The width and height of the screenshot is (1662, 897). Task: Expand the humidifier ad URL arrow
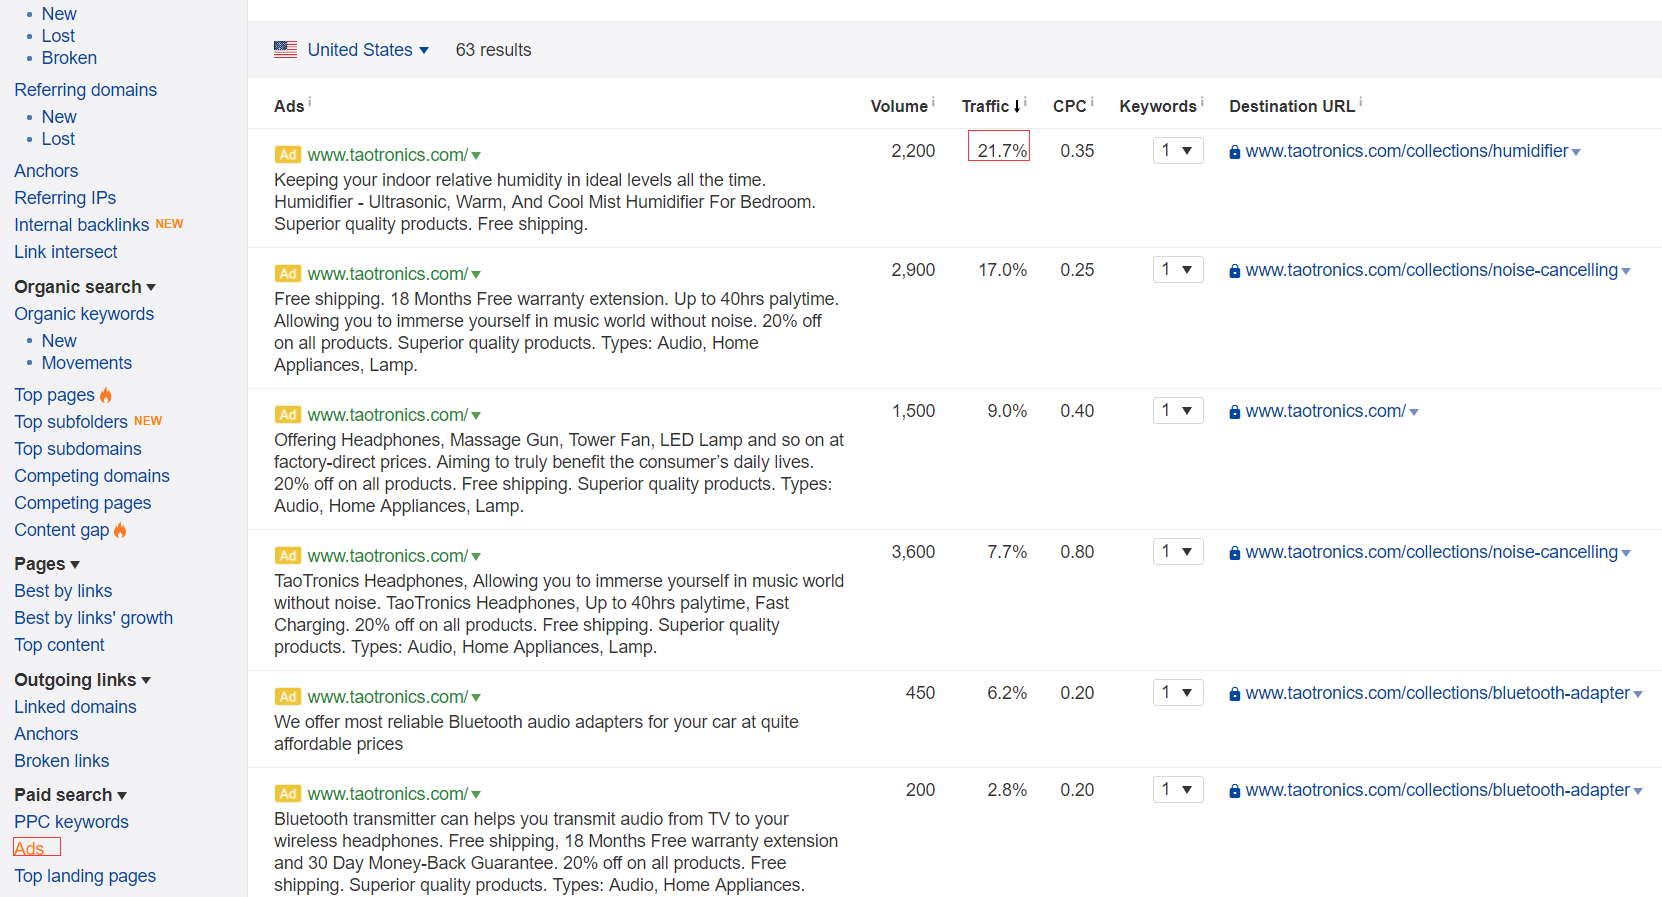pos(476,156)
